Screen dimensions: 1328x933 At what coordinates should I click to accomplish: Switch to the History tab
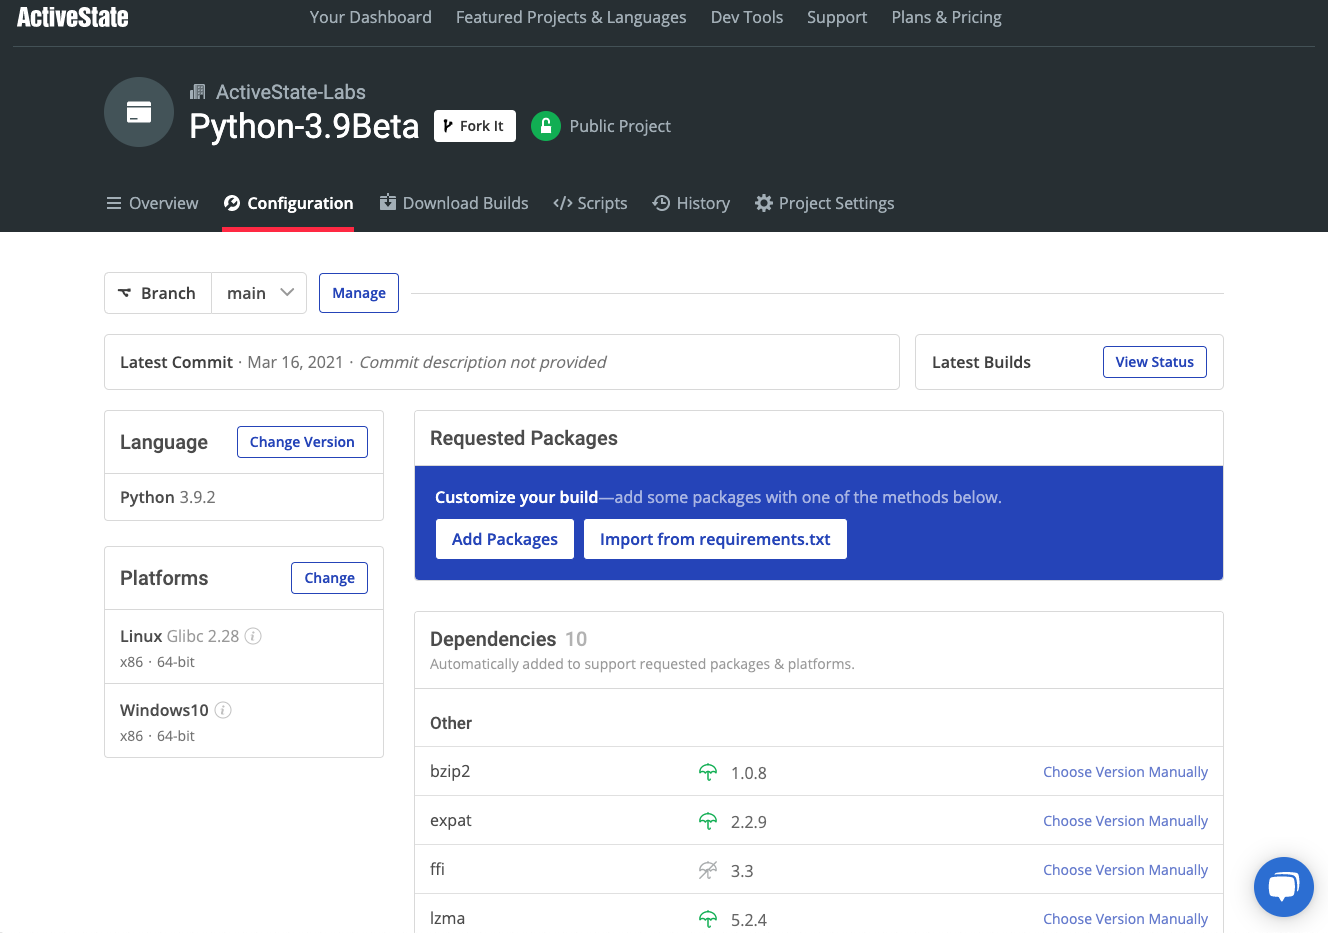[x=691, y=203]
